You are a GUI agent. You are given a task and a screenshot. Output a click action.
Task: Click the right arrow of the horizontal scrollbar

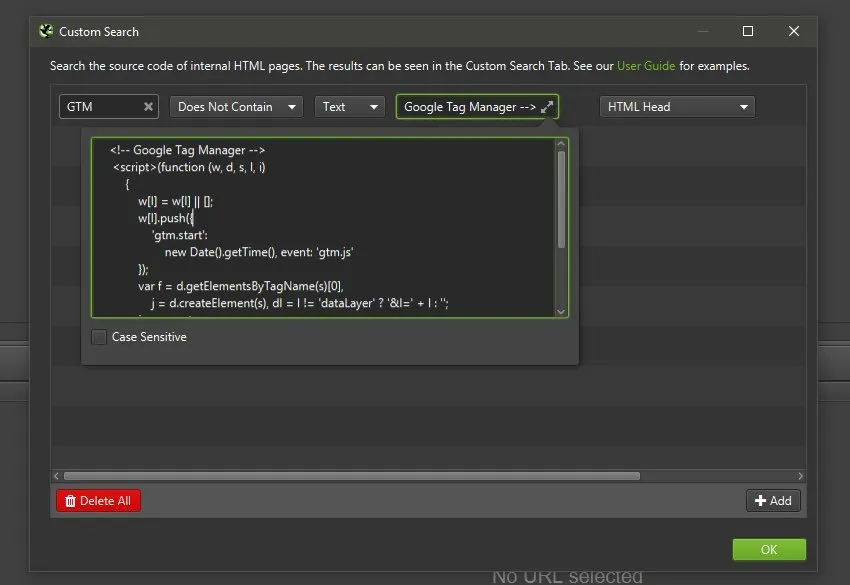coord(800,476)
